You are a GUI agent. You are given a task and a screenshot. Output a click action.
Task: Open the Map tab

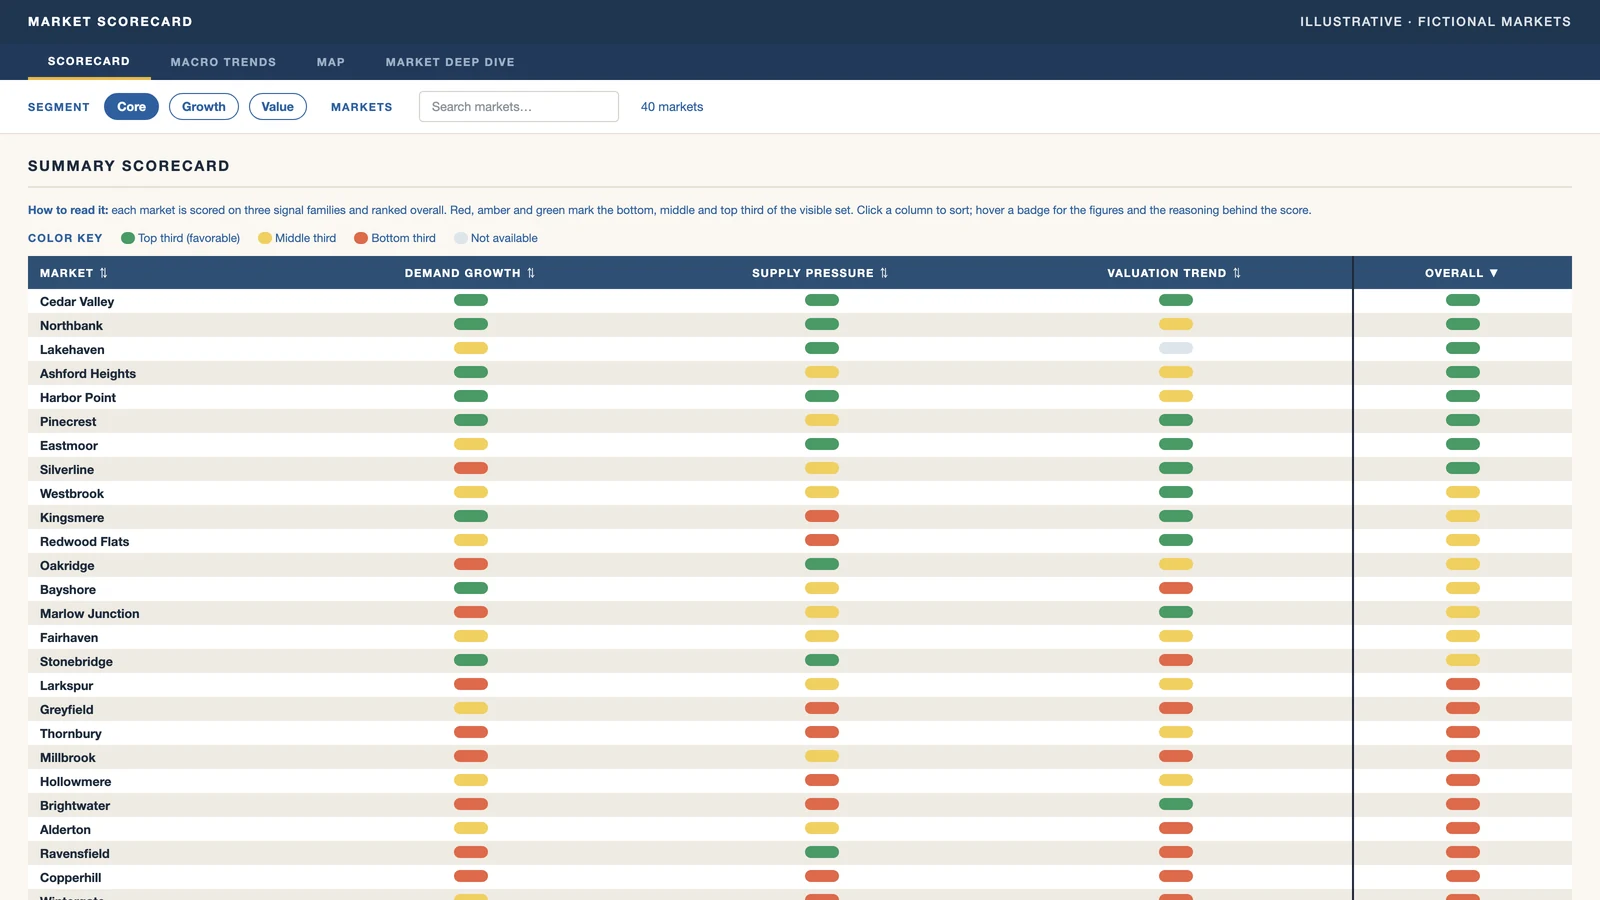(331, 62)
